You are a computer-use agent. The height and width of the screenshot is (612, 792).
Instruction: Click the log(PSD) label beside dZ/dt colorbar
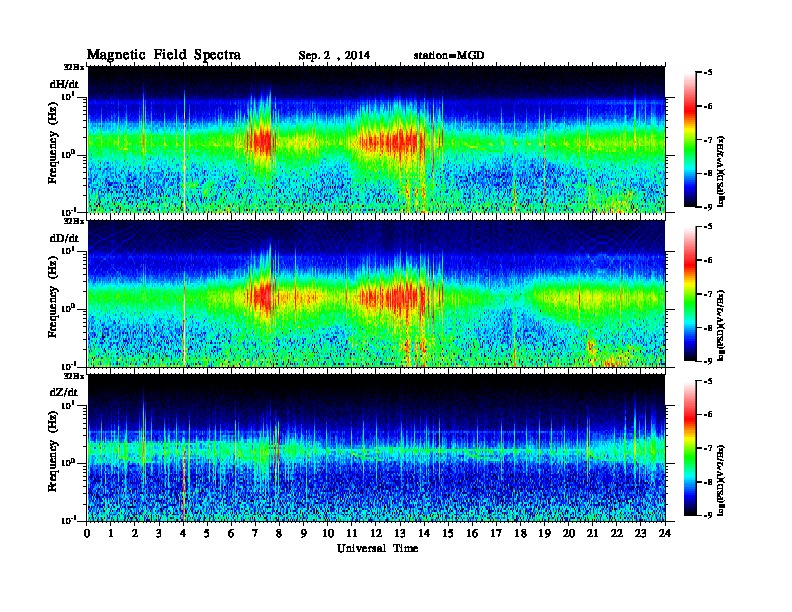point(722,480)
